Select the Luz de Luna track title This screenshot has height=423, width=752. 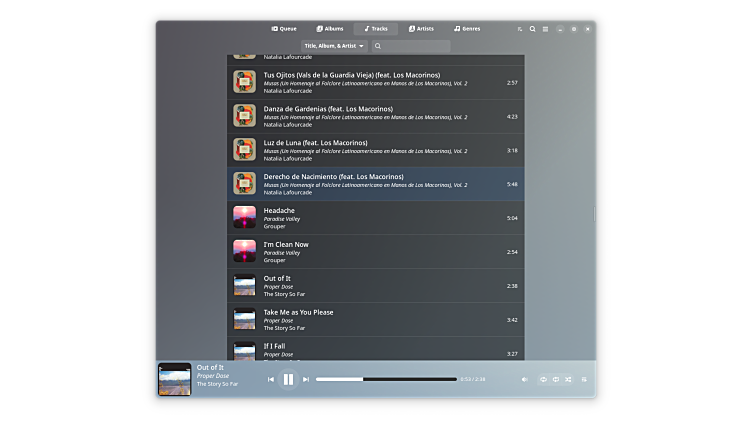pyautogui.click(x=316, y=142)
